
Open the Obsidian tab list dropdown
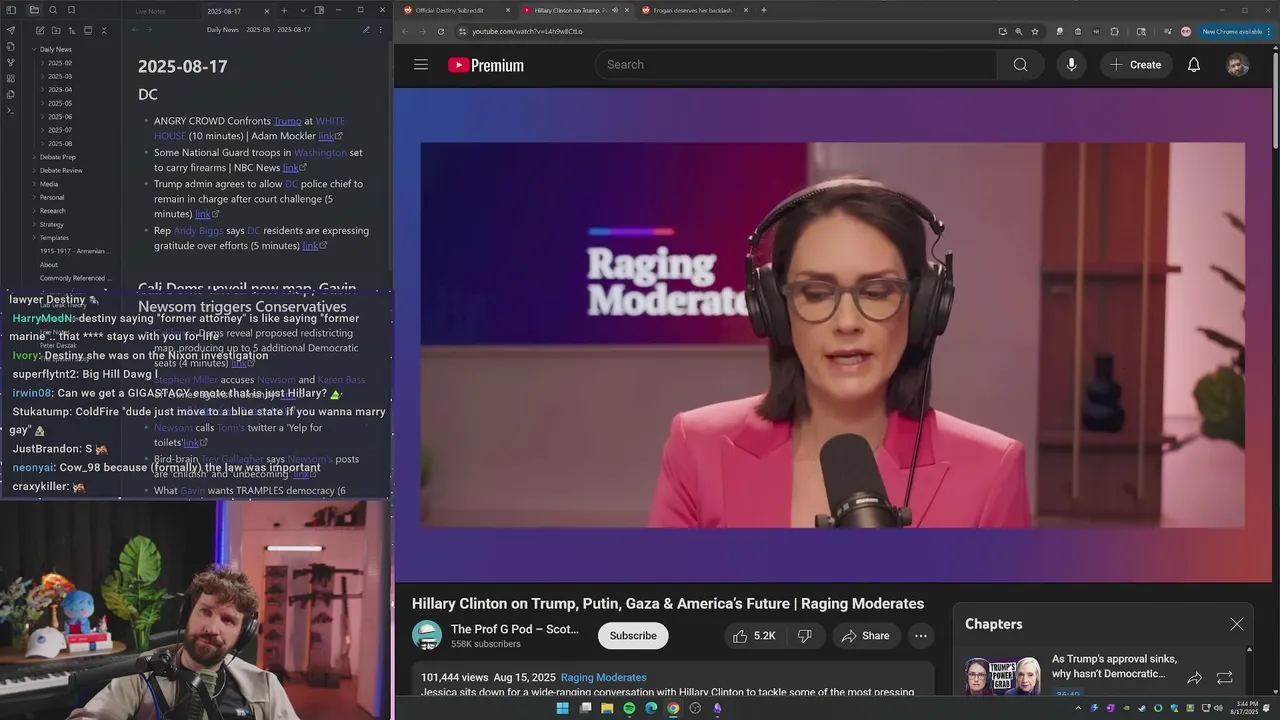point(303,10)
